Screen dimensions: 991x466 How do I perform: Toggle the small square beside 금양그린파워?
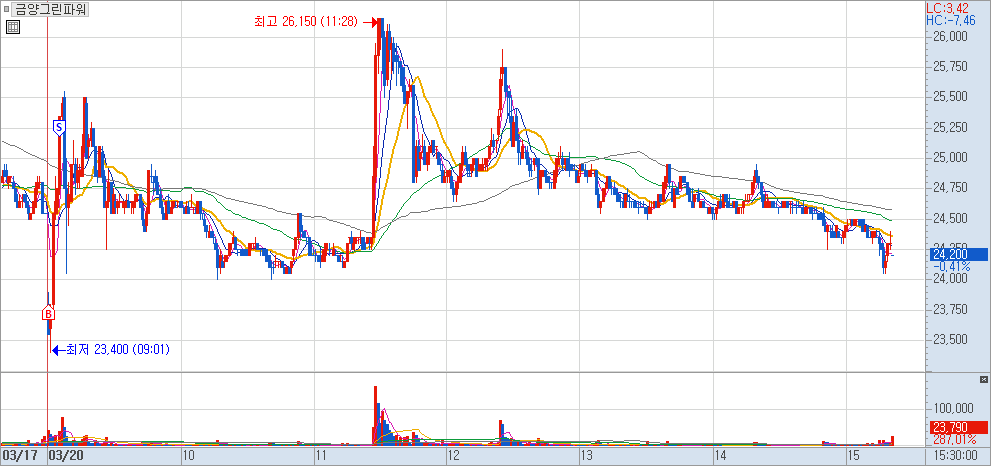[6, 9]
